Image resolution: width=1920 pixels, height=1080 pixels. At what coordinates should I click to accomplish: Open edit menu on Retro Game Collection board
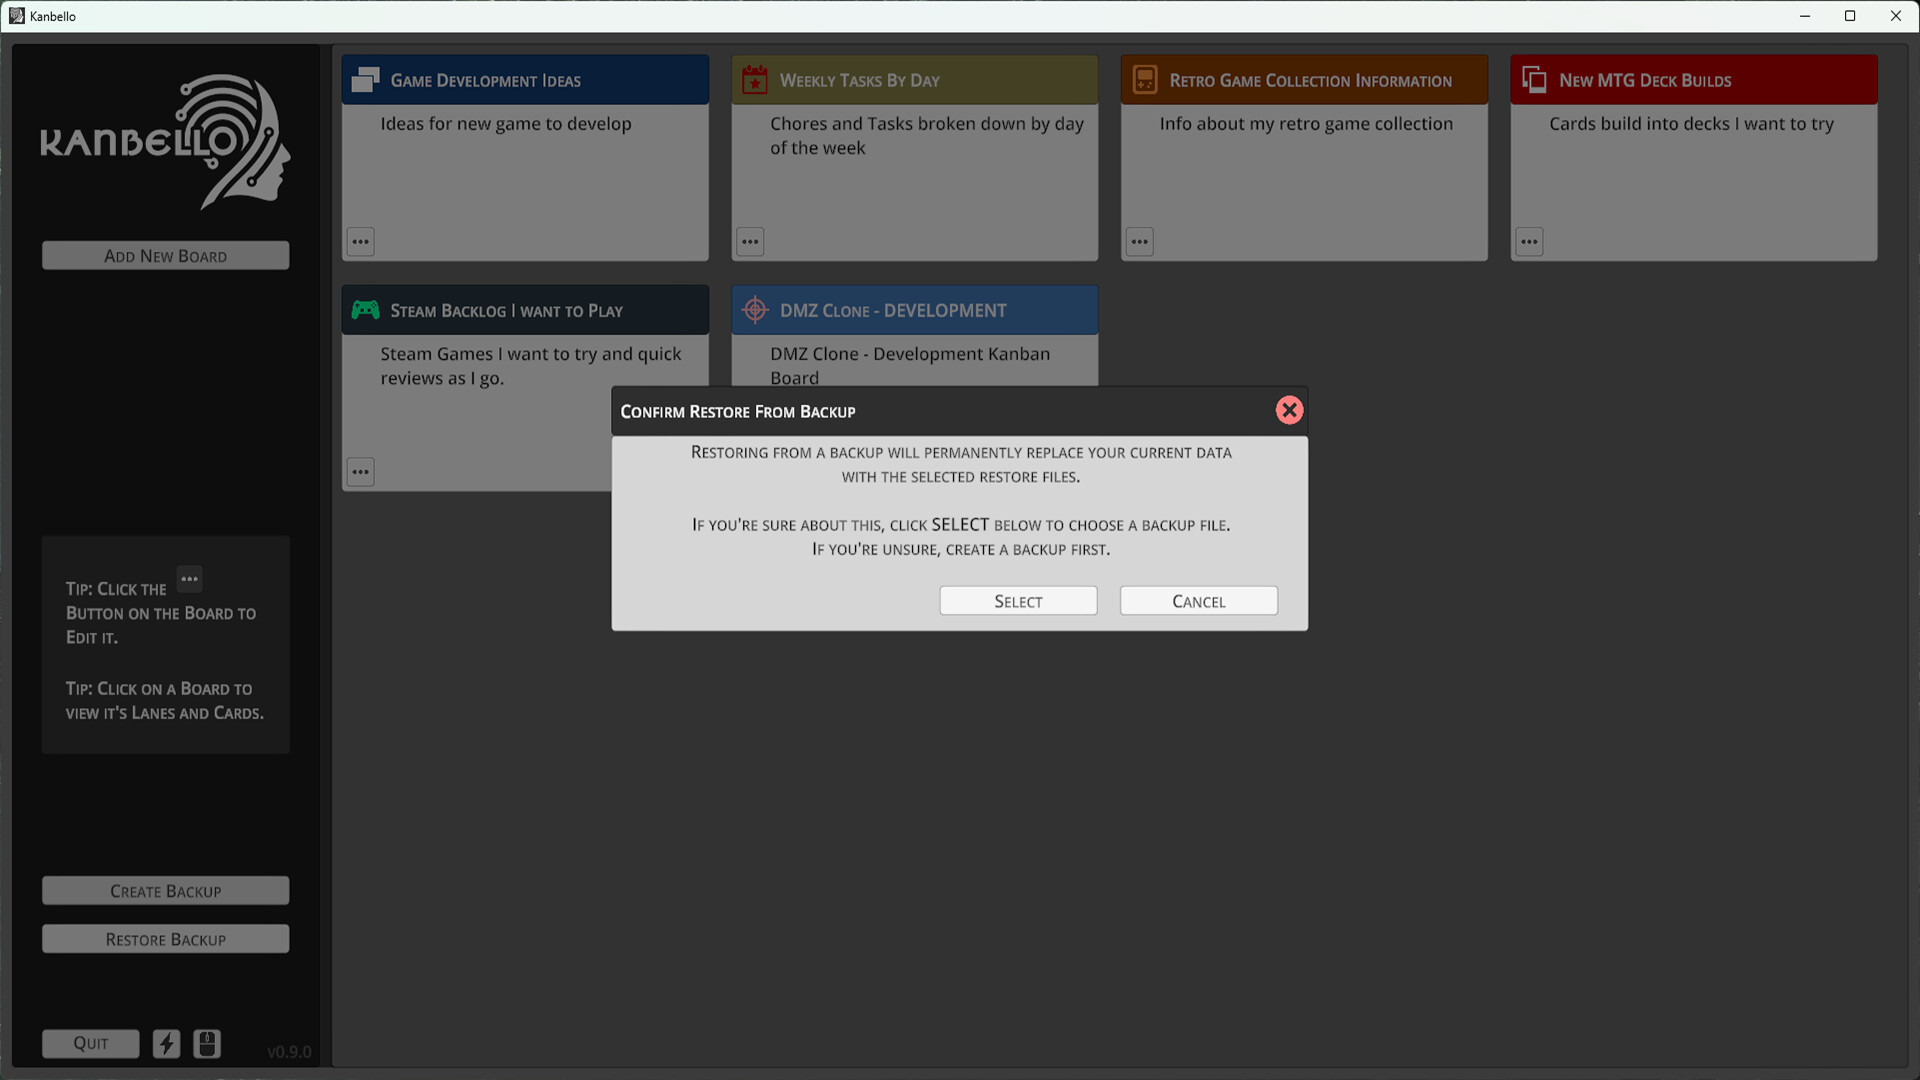[1139, 241]
